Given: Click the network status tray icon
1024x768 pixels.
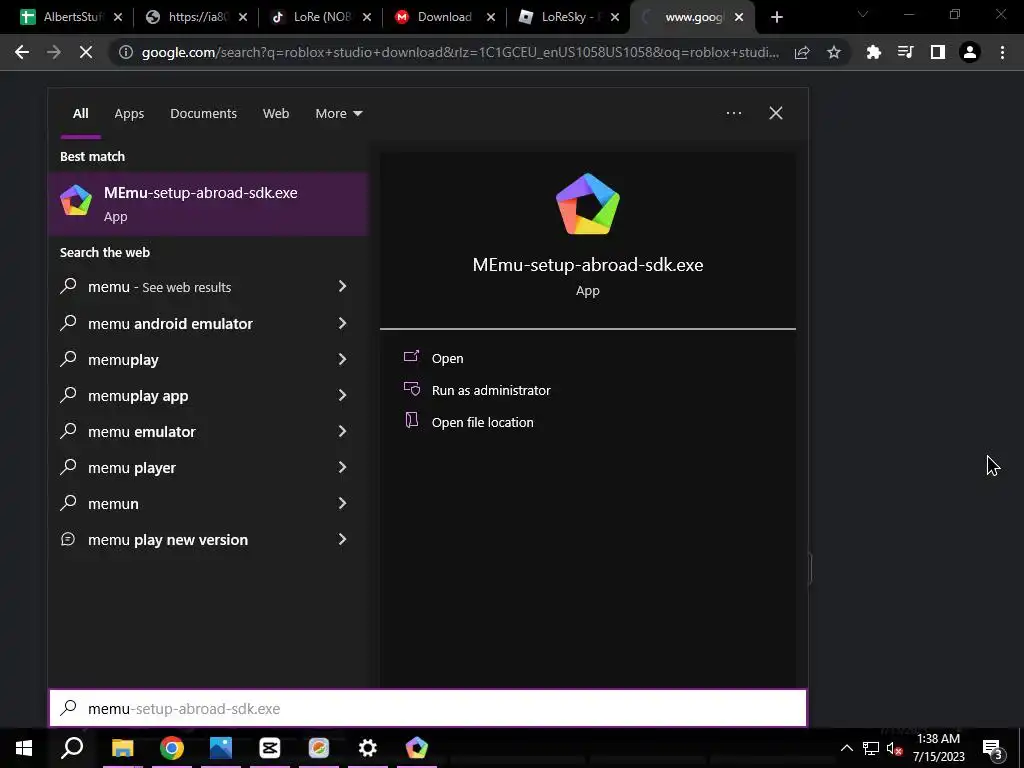Looking at the screenshot, I should [x=871, y=748].
